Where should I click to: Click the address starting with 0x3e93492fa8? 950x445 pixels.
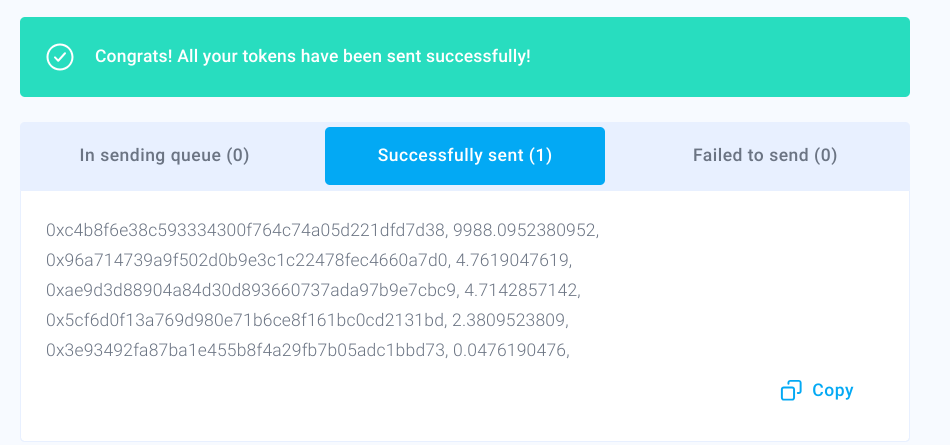point(245,350)
